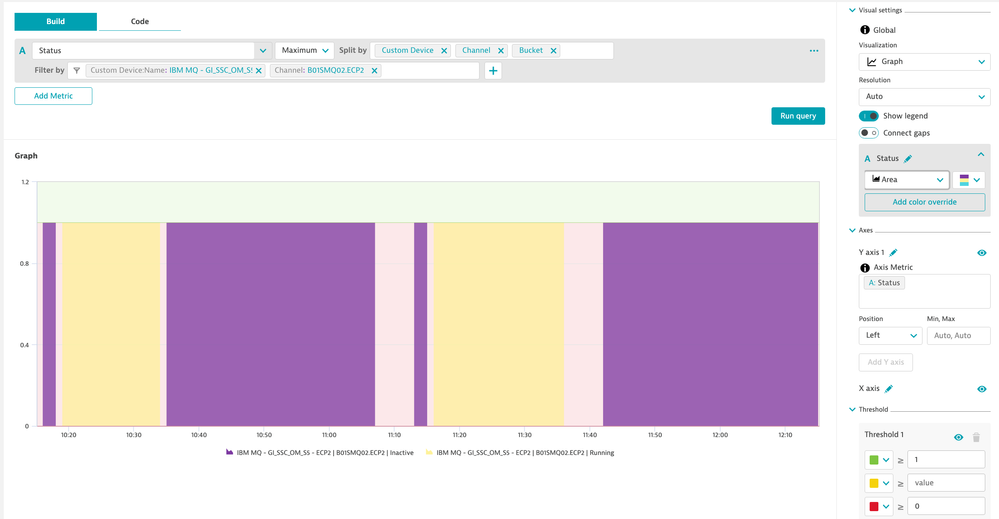
Task: Enable the Connect gaps switch
Action: pyautogui.click(x=868, y=133)
